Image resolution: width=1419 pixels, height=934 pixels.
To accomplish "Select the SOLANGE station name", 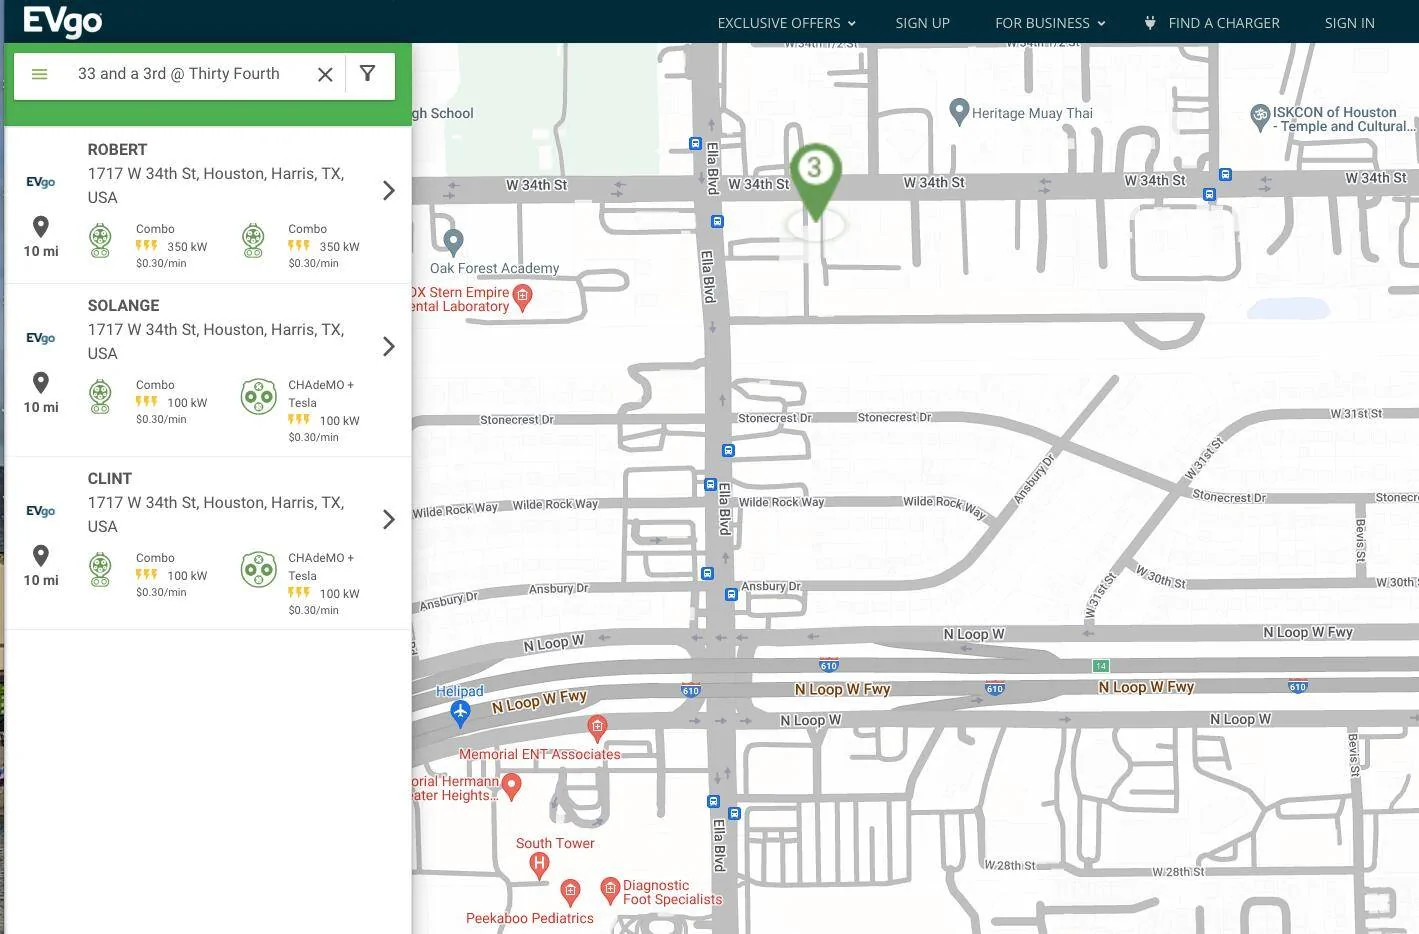I will pos(123,306).
